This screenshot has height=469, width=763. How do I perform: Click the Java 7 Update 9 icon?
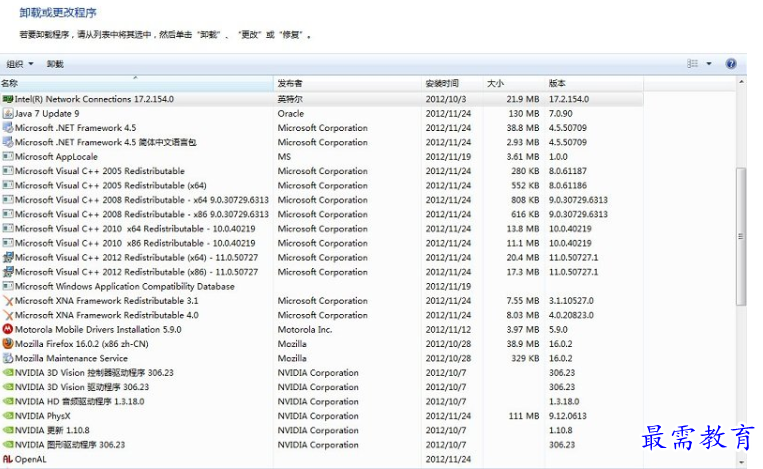(x=8, y=113)
